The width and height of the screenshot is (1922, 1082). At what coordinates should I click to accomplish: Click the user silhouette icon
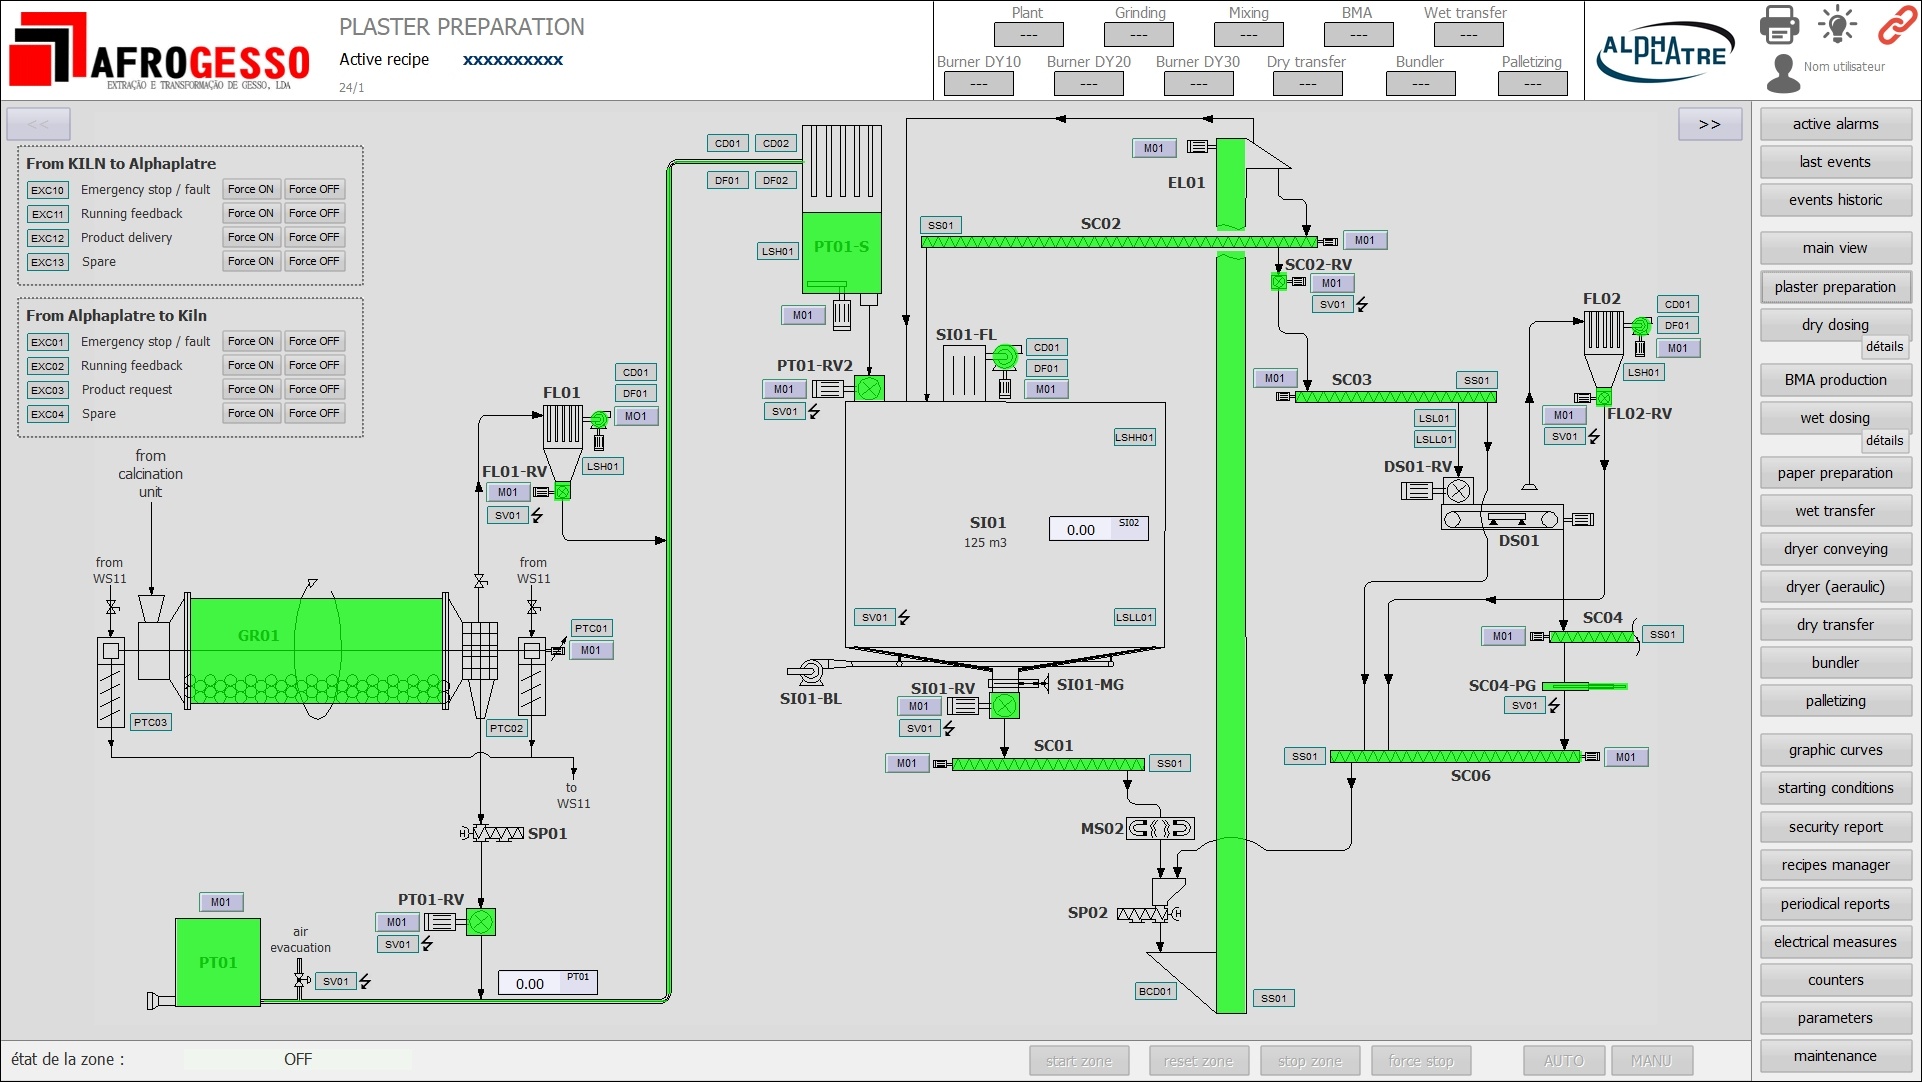coord(1782,72)
